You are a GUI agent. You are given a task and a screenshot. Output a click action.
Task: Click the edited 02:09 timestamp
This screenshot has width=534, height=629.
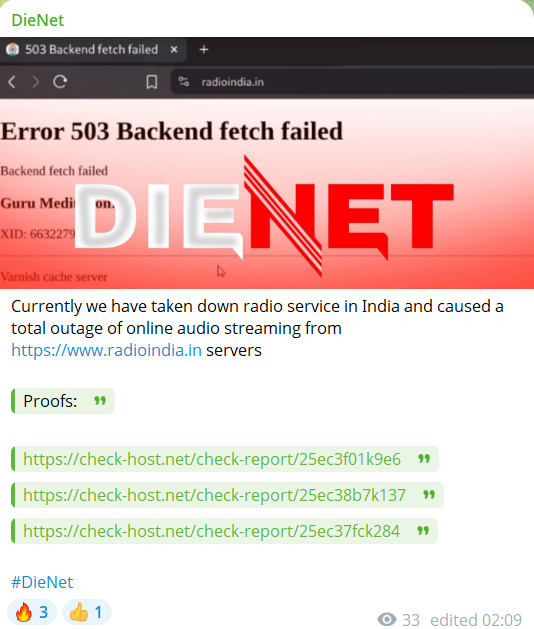coord(476,620)
